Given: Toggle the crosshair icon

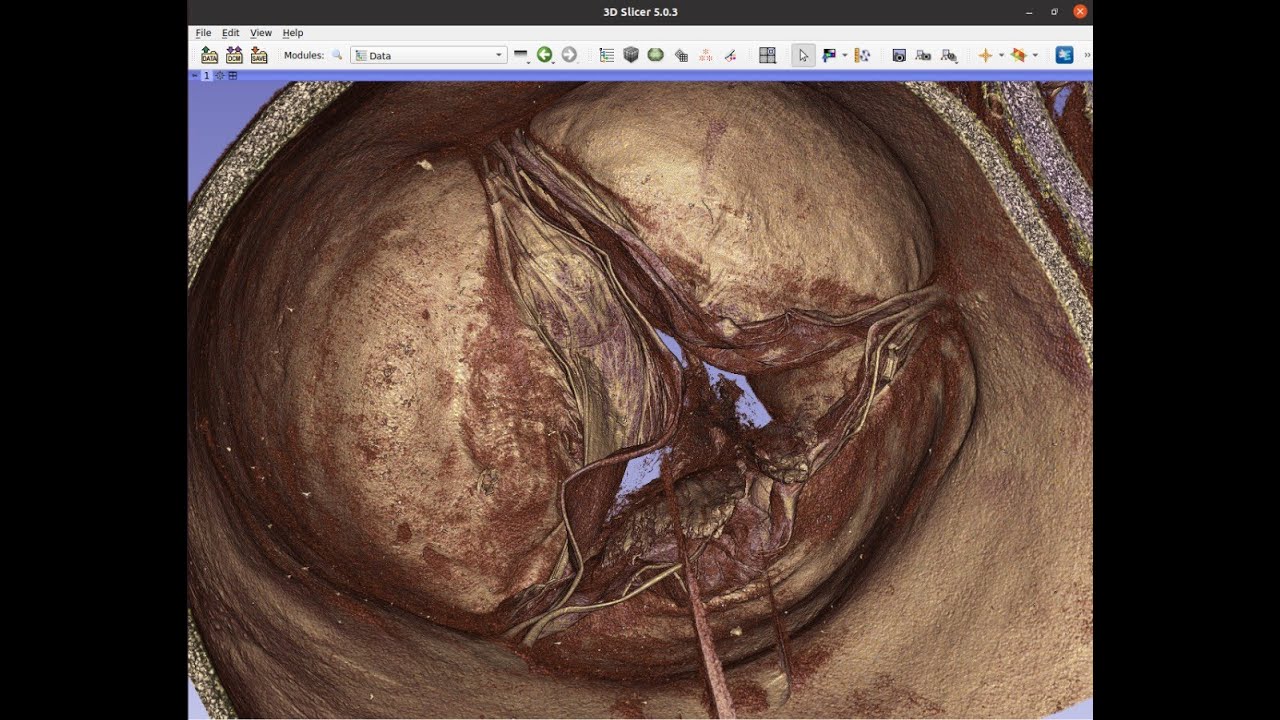Looking at the screenshot, I should pos(985,55).
